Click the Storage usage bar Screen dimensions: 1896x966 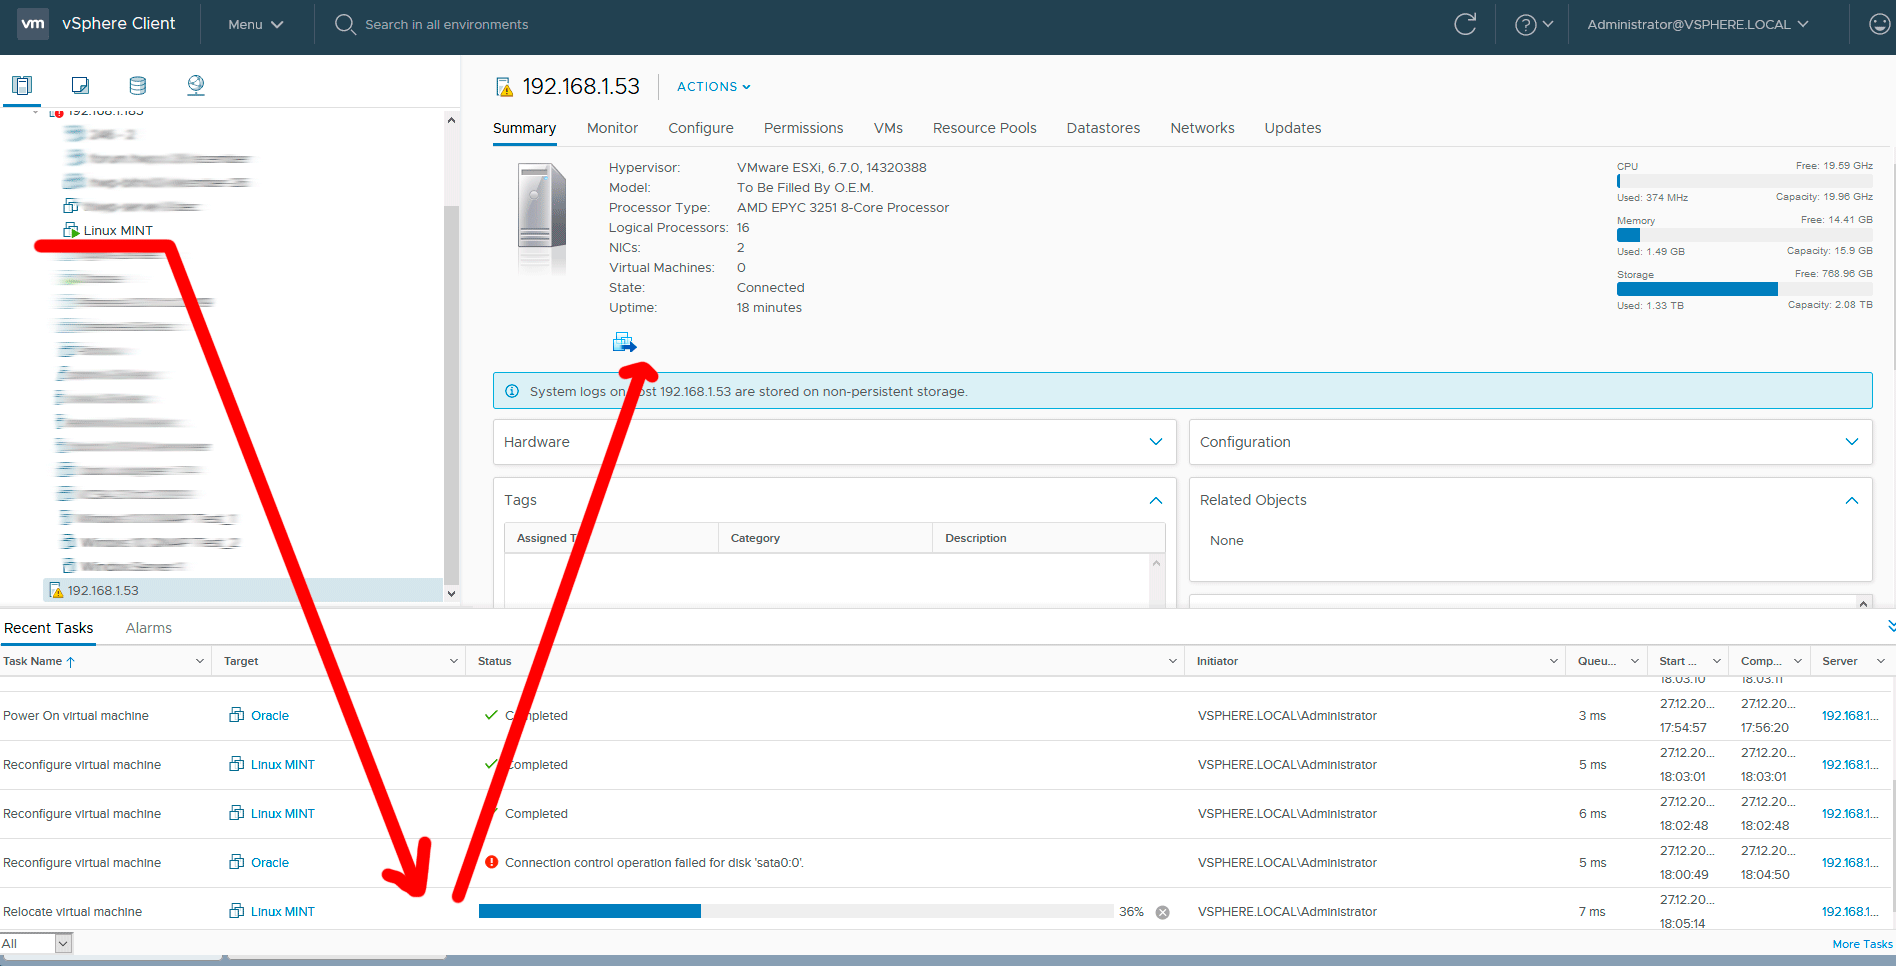(1744, 289)
